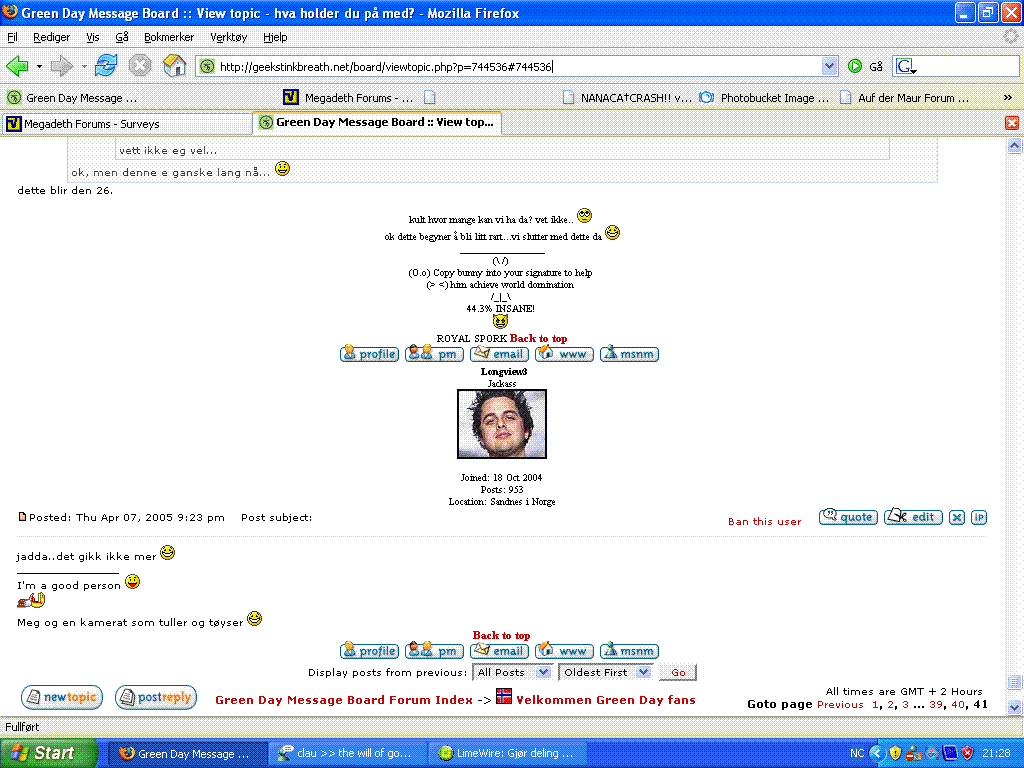
Task: Select the Green Day Message Board tab
Action: click(377, 123)
